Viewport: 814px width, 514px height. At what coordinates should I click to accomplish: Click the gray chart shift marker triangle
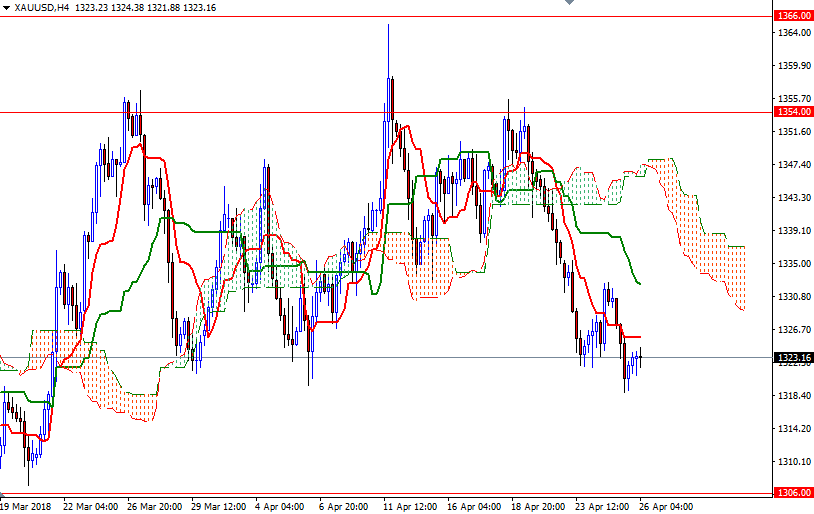569,4
